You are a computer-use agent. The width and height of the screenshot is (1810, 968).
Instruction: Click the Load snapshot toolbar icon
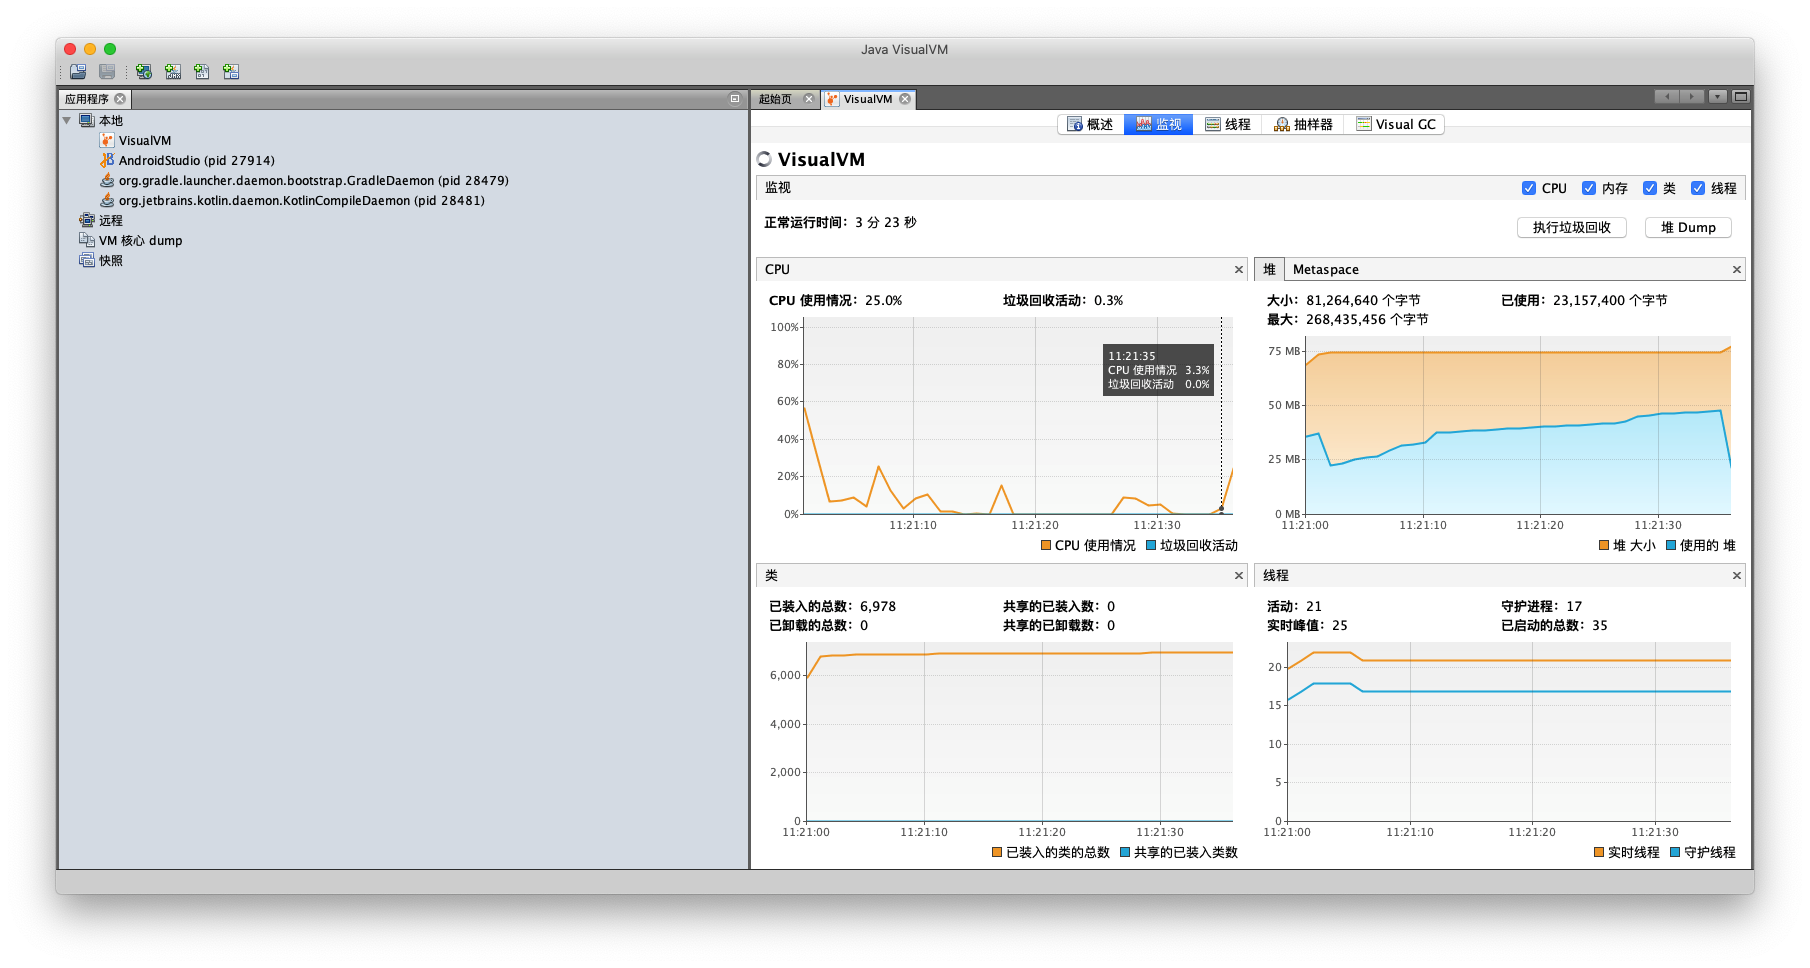[x=78, y=72]
